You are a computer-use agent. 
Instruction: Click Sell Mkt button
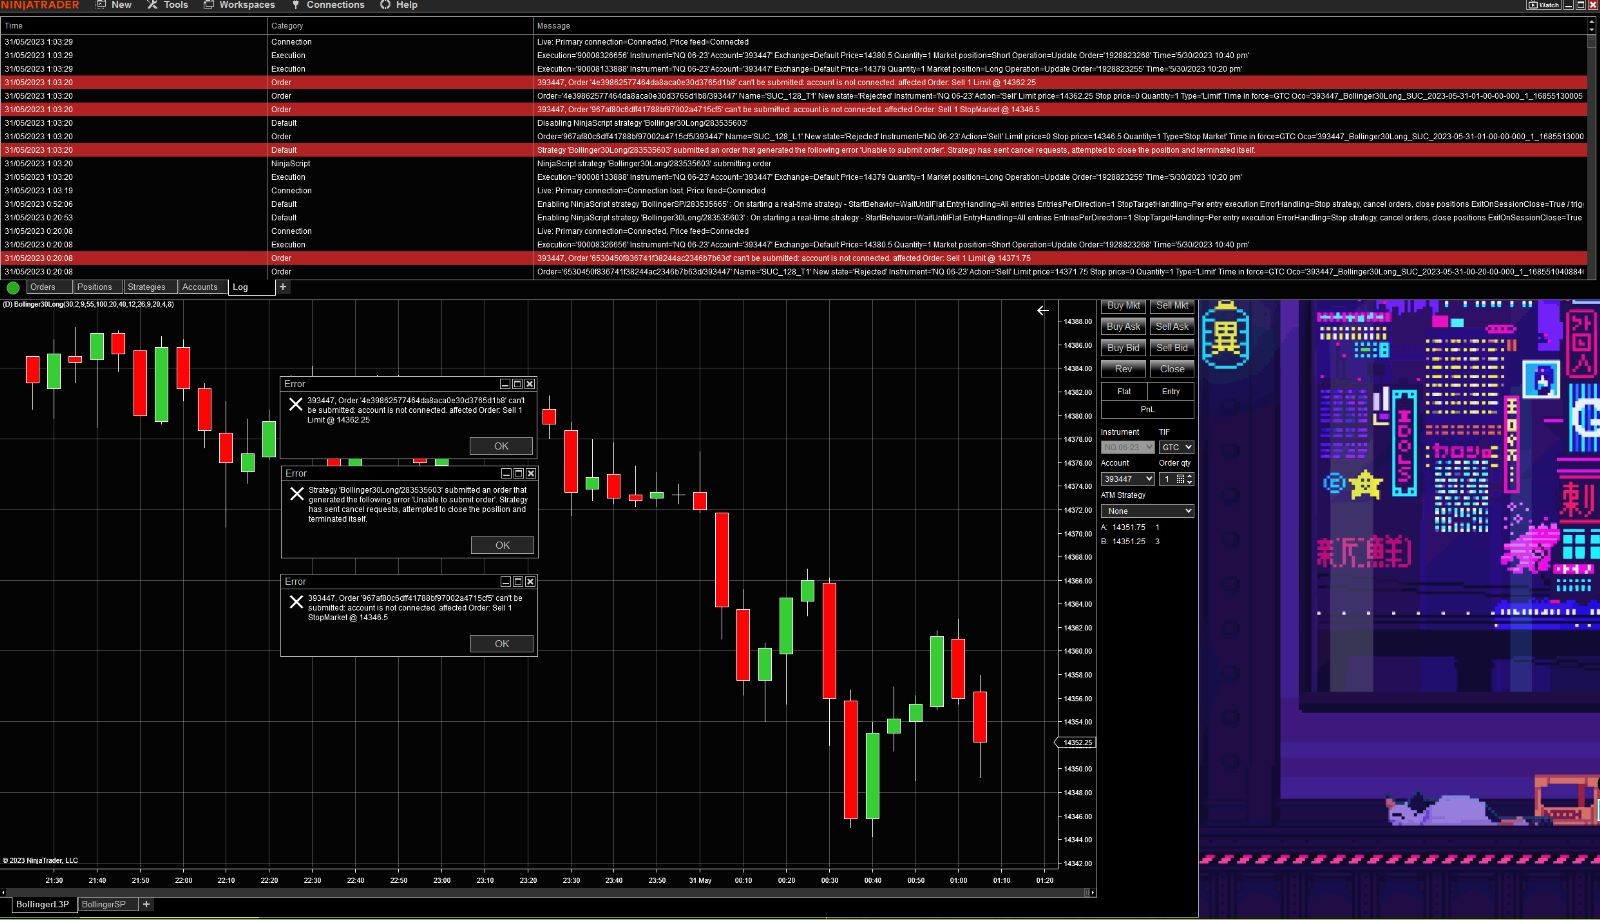[x=1172, y=305]
